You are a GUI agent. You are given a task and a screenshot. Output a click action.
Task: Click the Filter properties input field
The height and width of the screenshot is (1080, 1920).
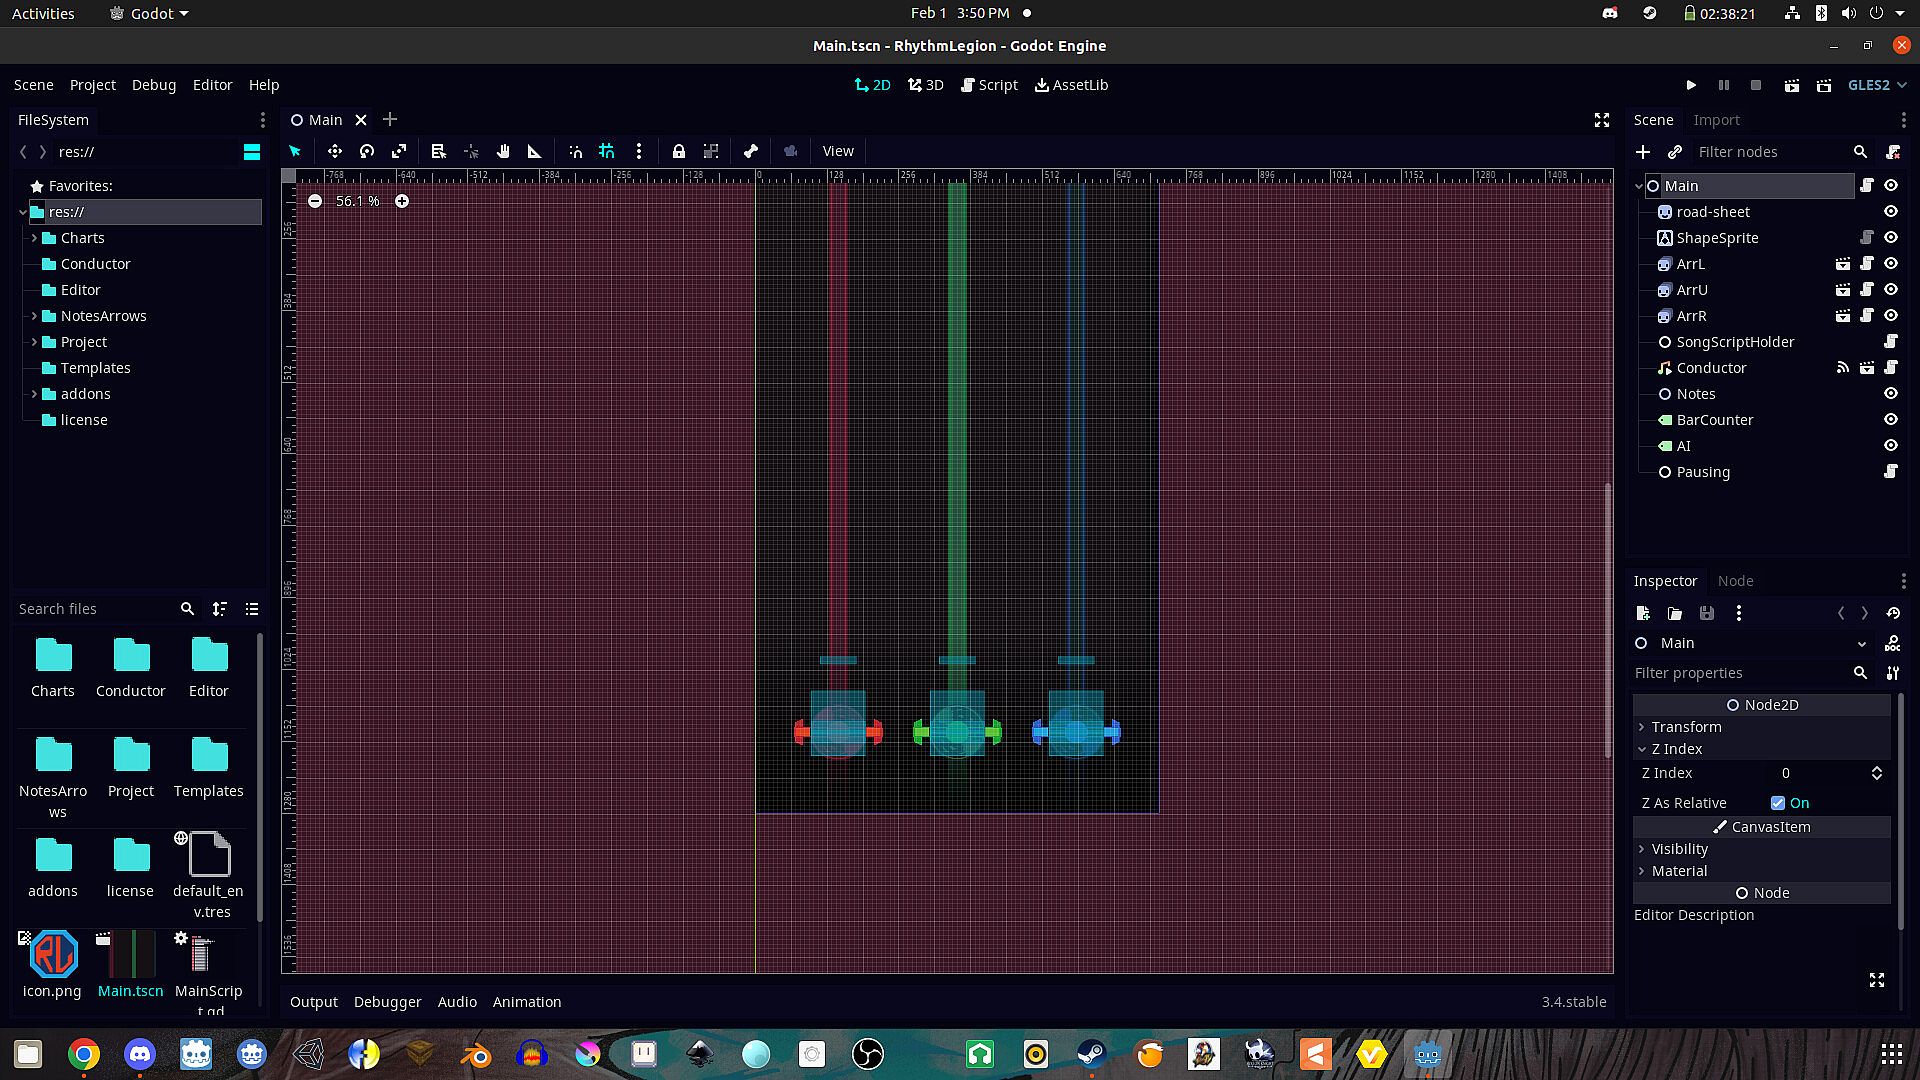(1740, 673)
